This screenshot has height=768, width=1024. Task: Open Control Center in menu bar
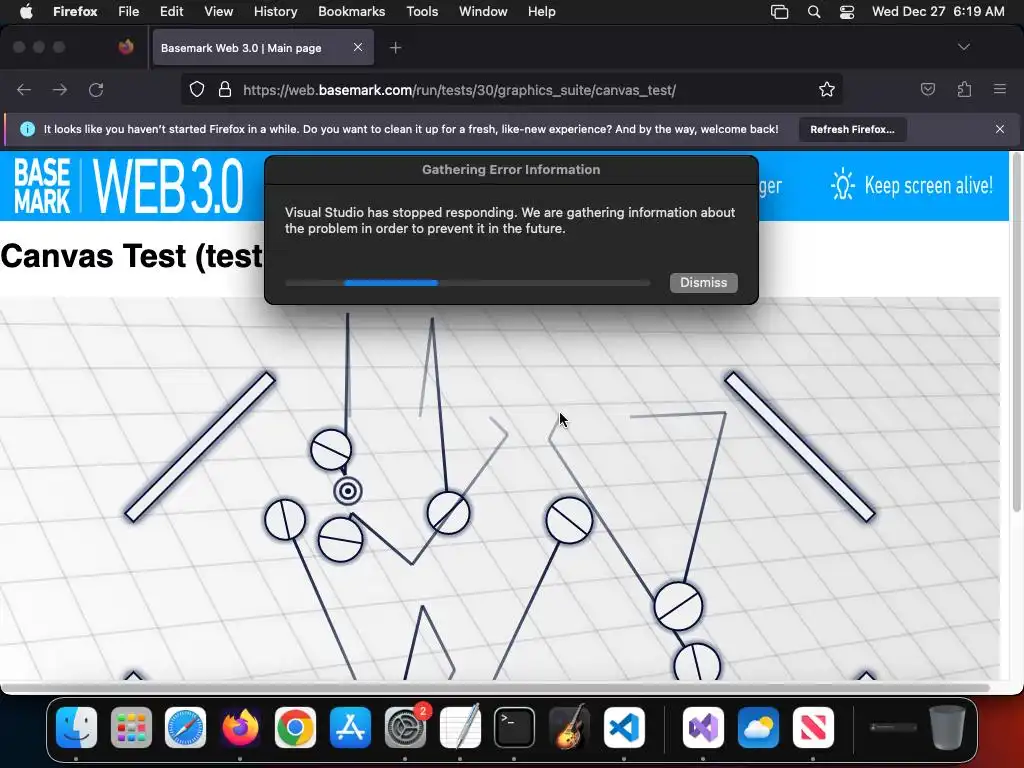click(847, 12)
